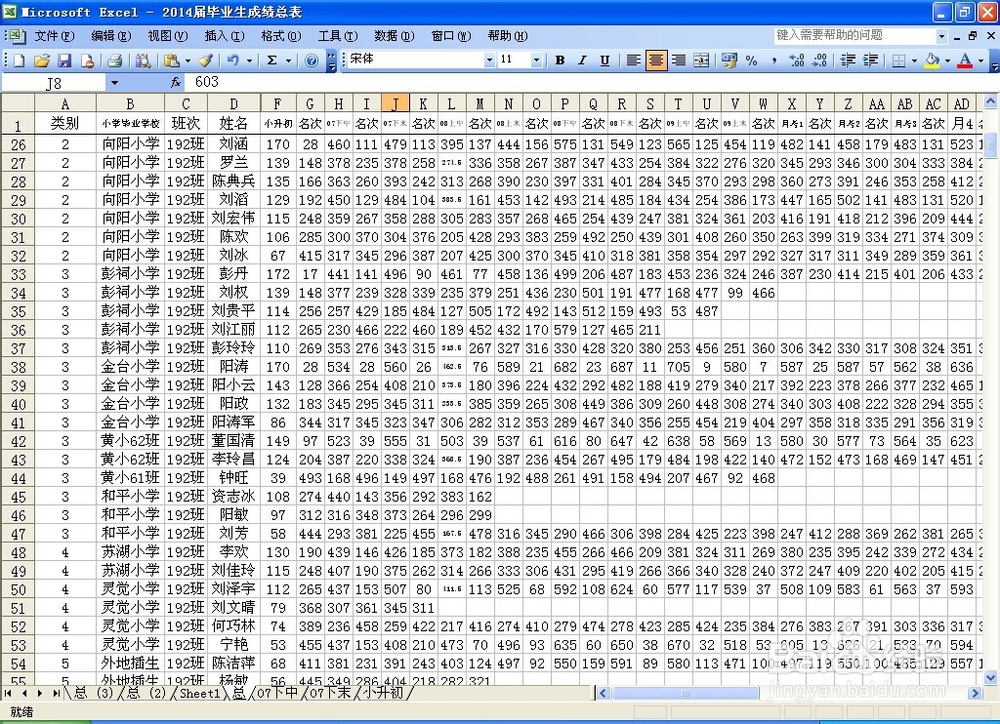Toggle italic formatting
The height and width of the screenshot is (724, 1000).
pos(581,60)
